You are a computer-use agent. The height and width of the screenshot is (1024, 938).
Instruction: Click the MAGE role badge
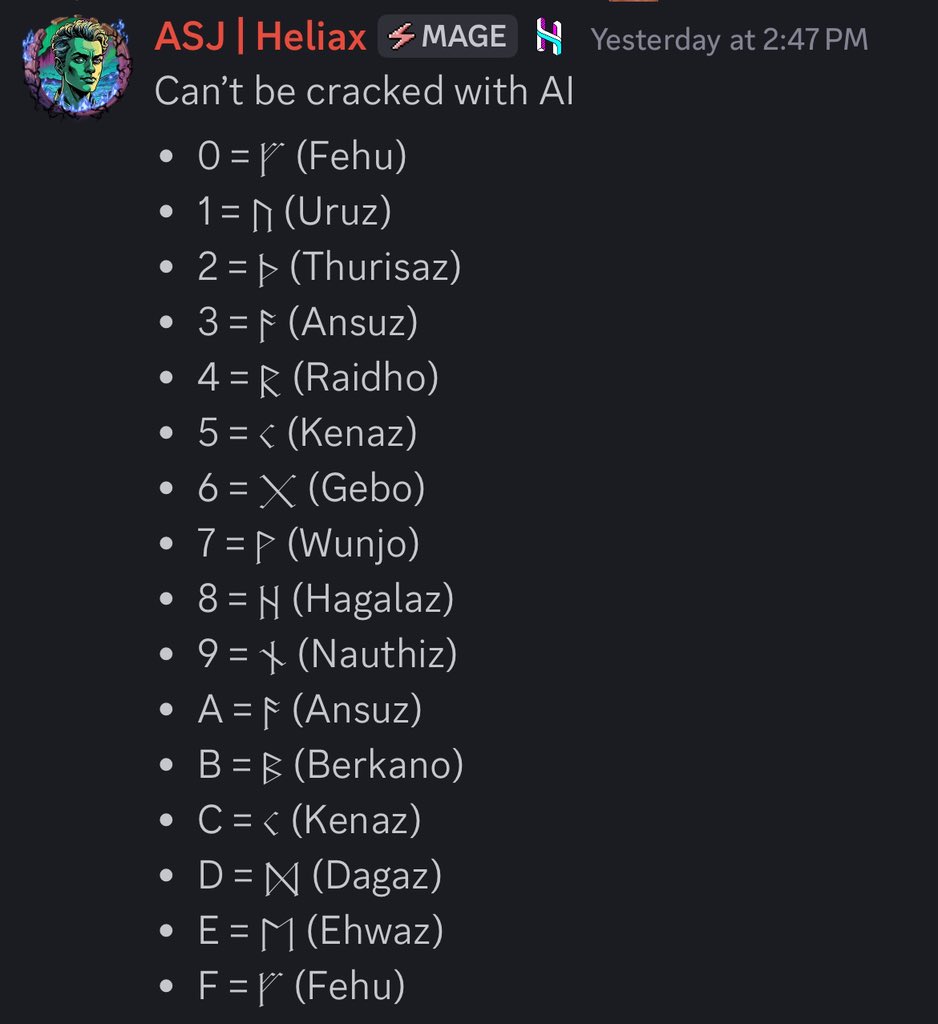click(x=447, y=36)
